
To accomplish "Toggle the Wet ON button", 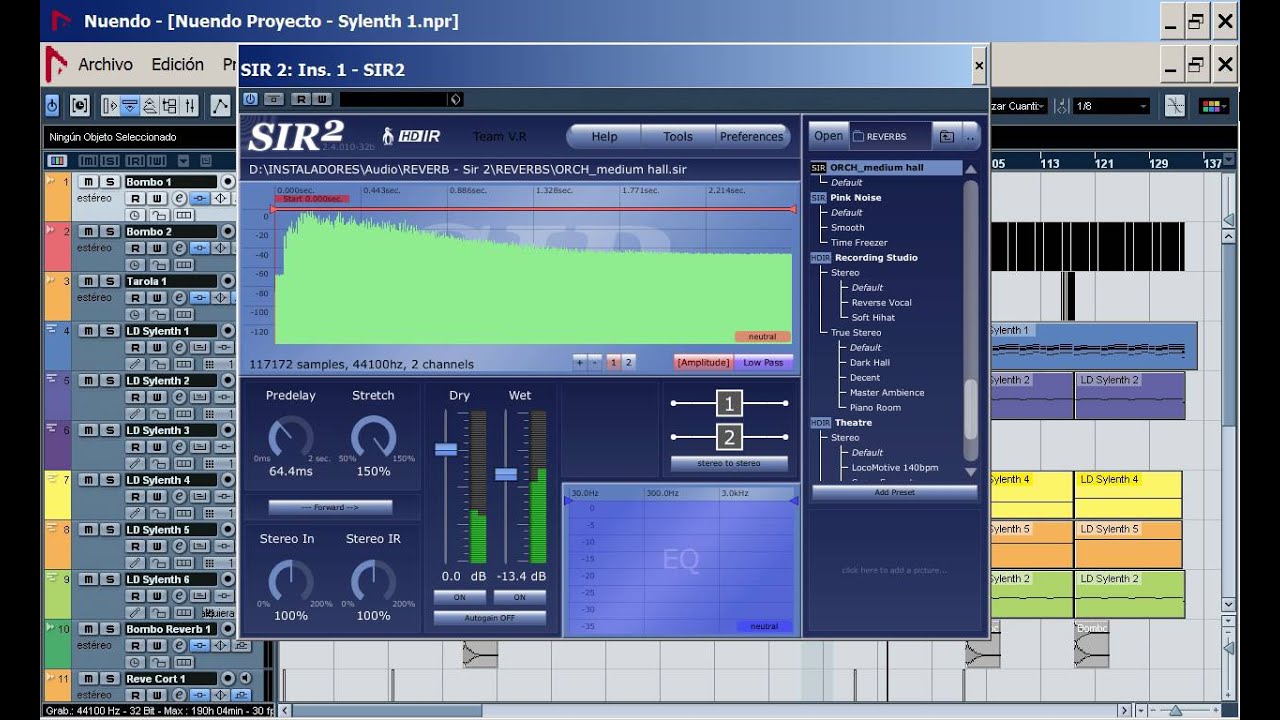I will click(x=519, y=597).
